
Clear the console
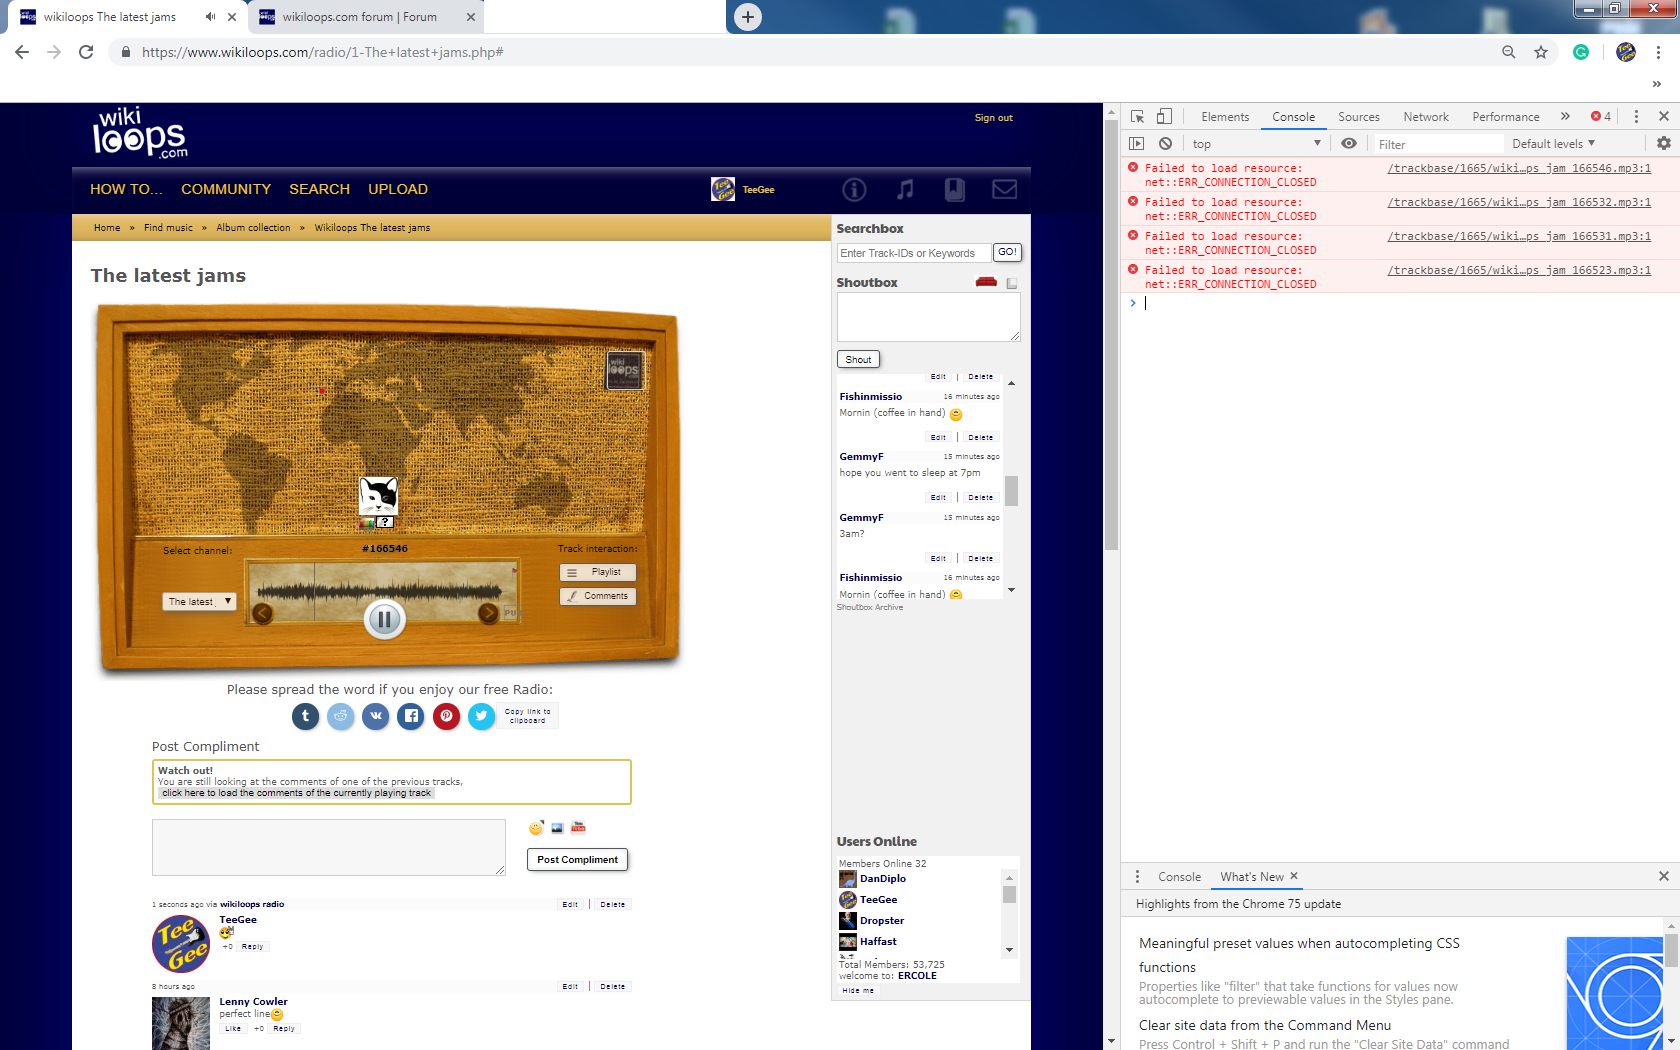click(1165, 144)
